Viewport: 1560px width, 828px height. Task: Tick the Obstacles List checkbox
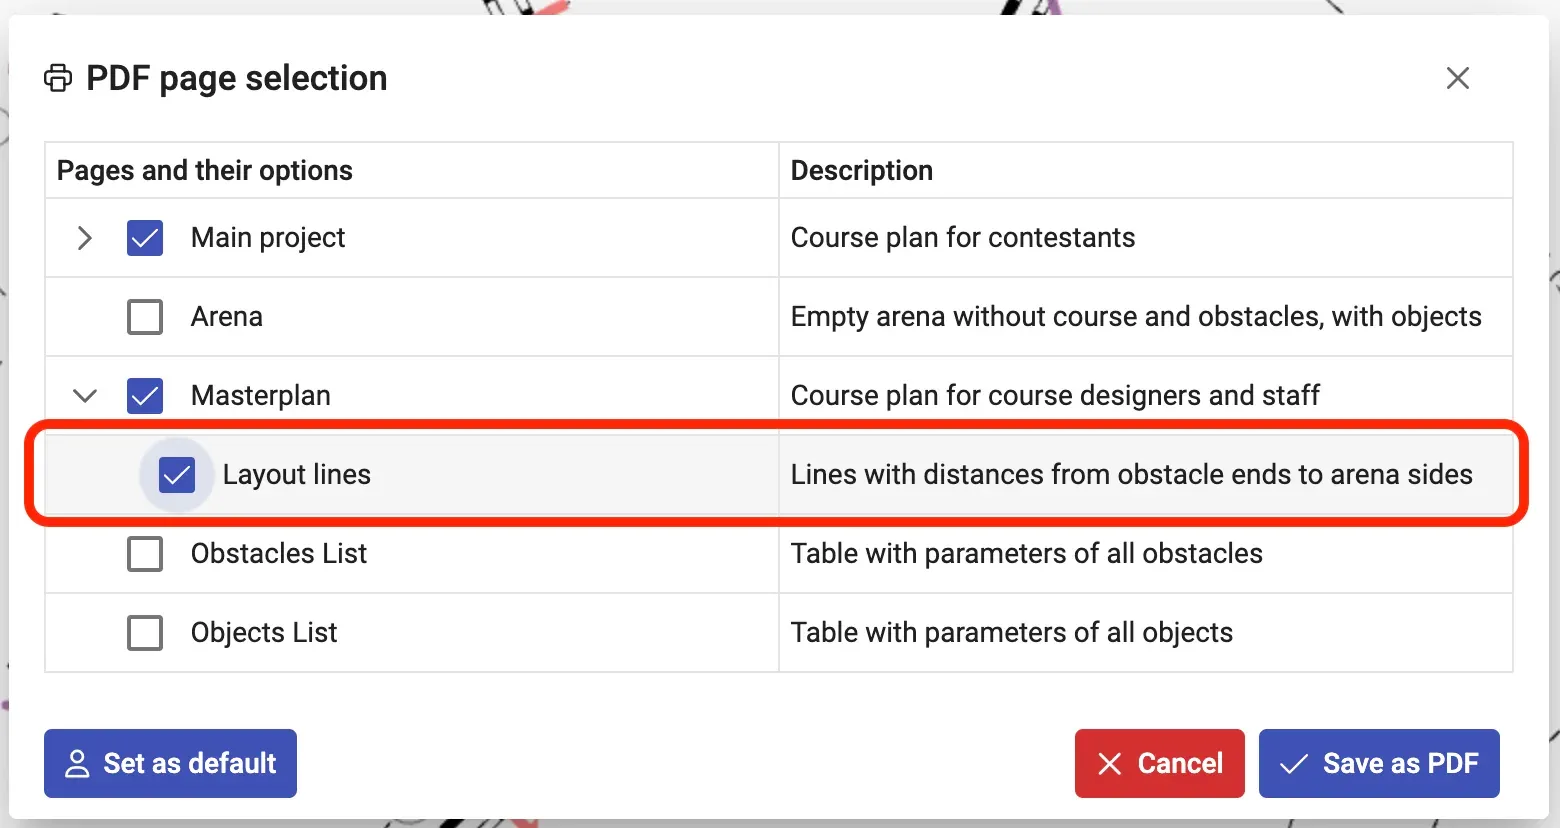tap(145, 554)
